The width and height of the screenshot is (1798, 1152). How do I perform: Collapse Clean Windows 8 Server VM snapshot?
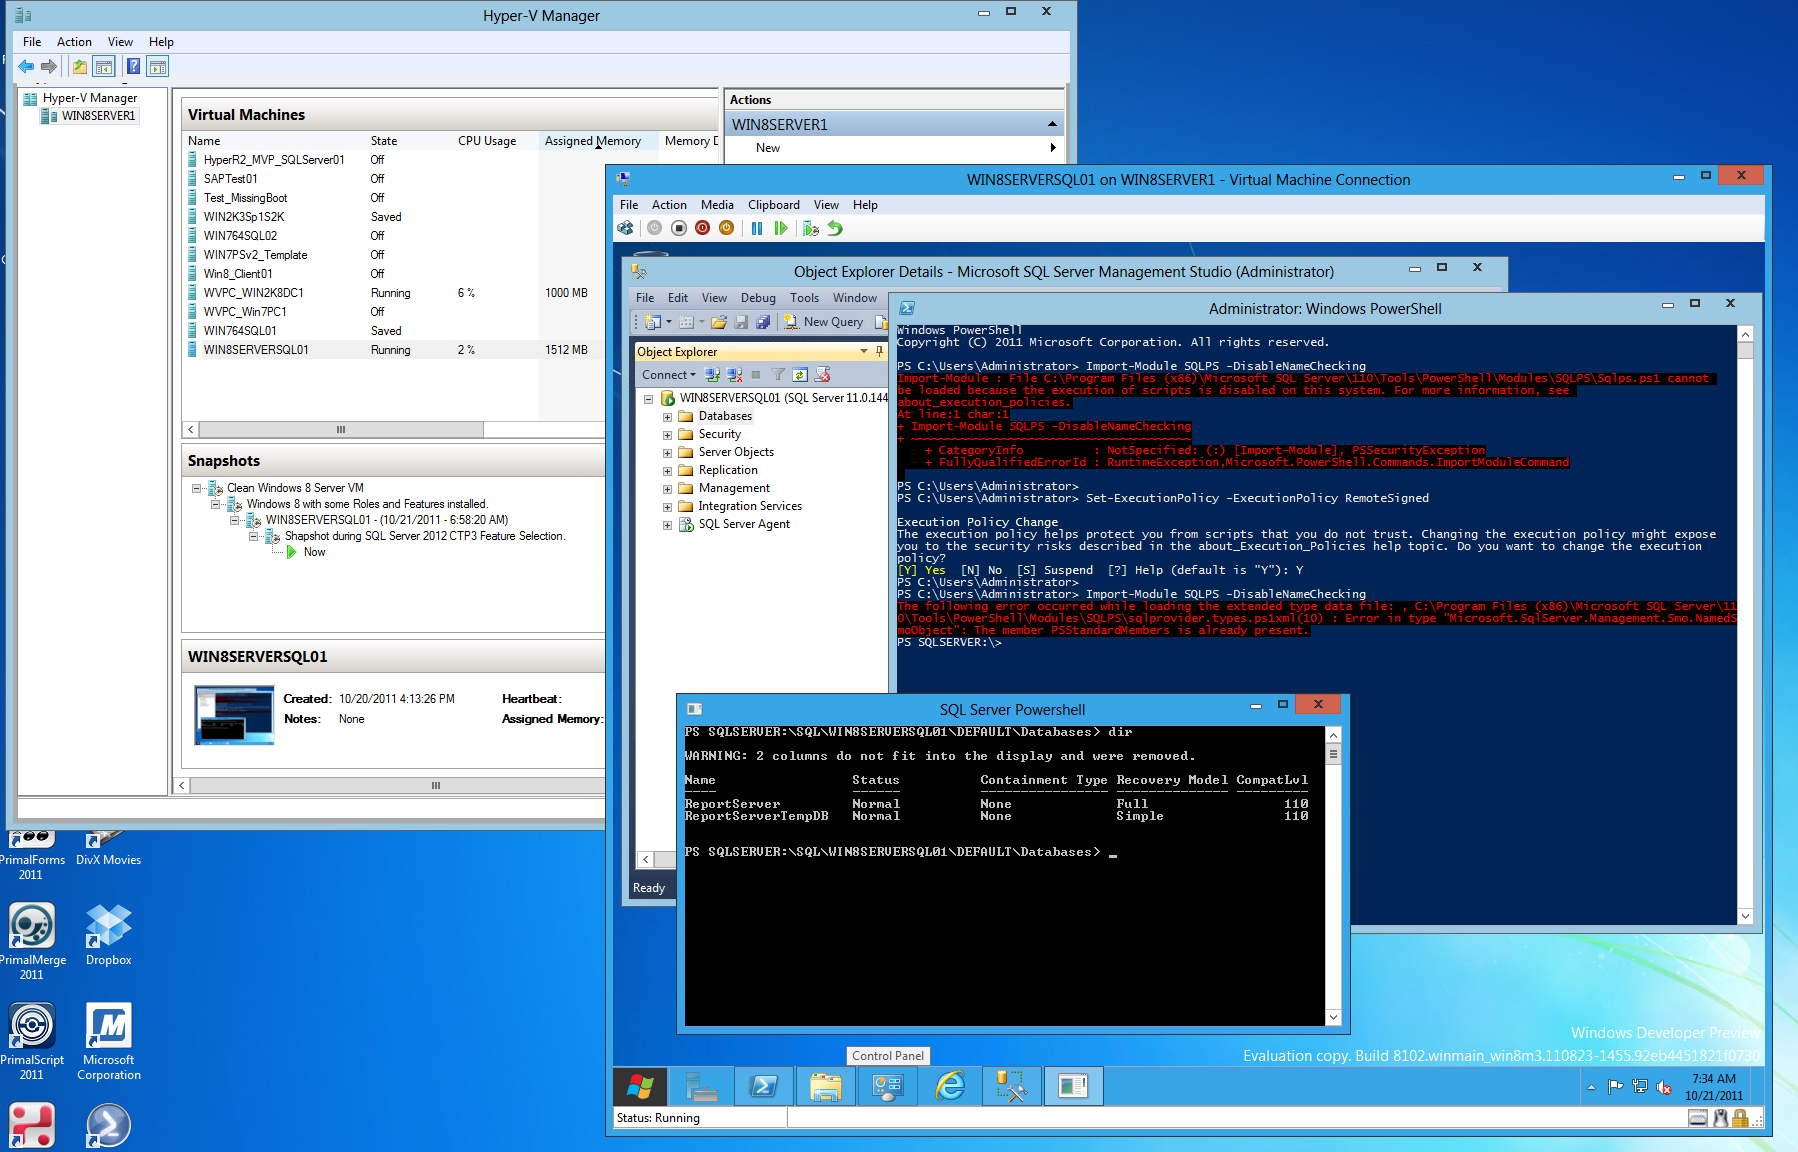pyautogui.click(x=197, y=488)
